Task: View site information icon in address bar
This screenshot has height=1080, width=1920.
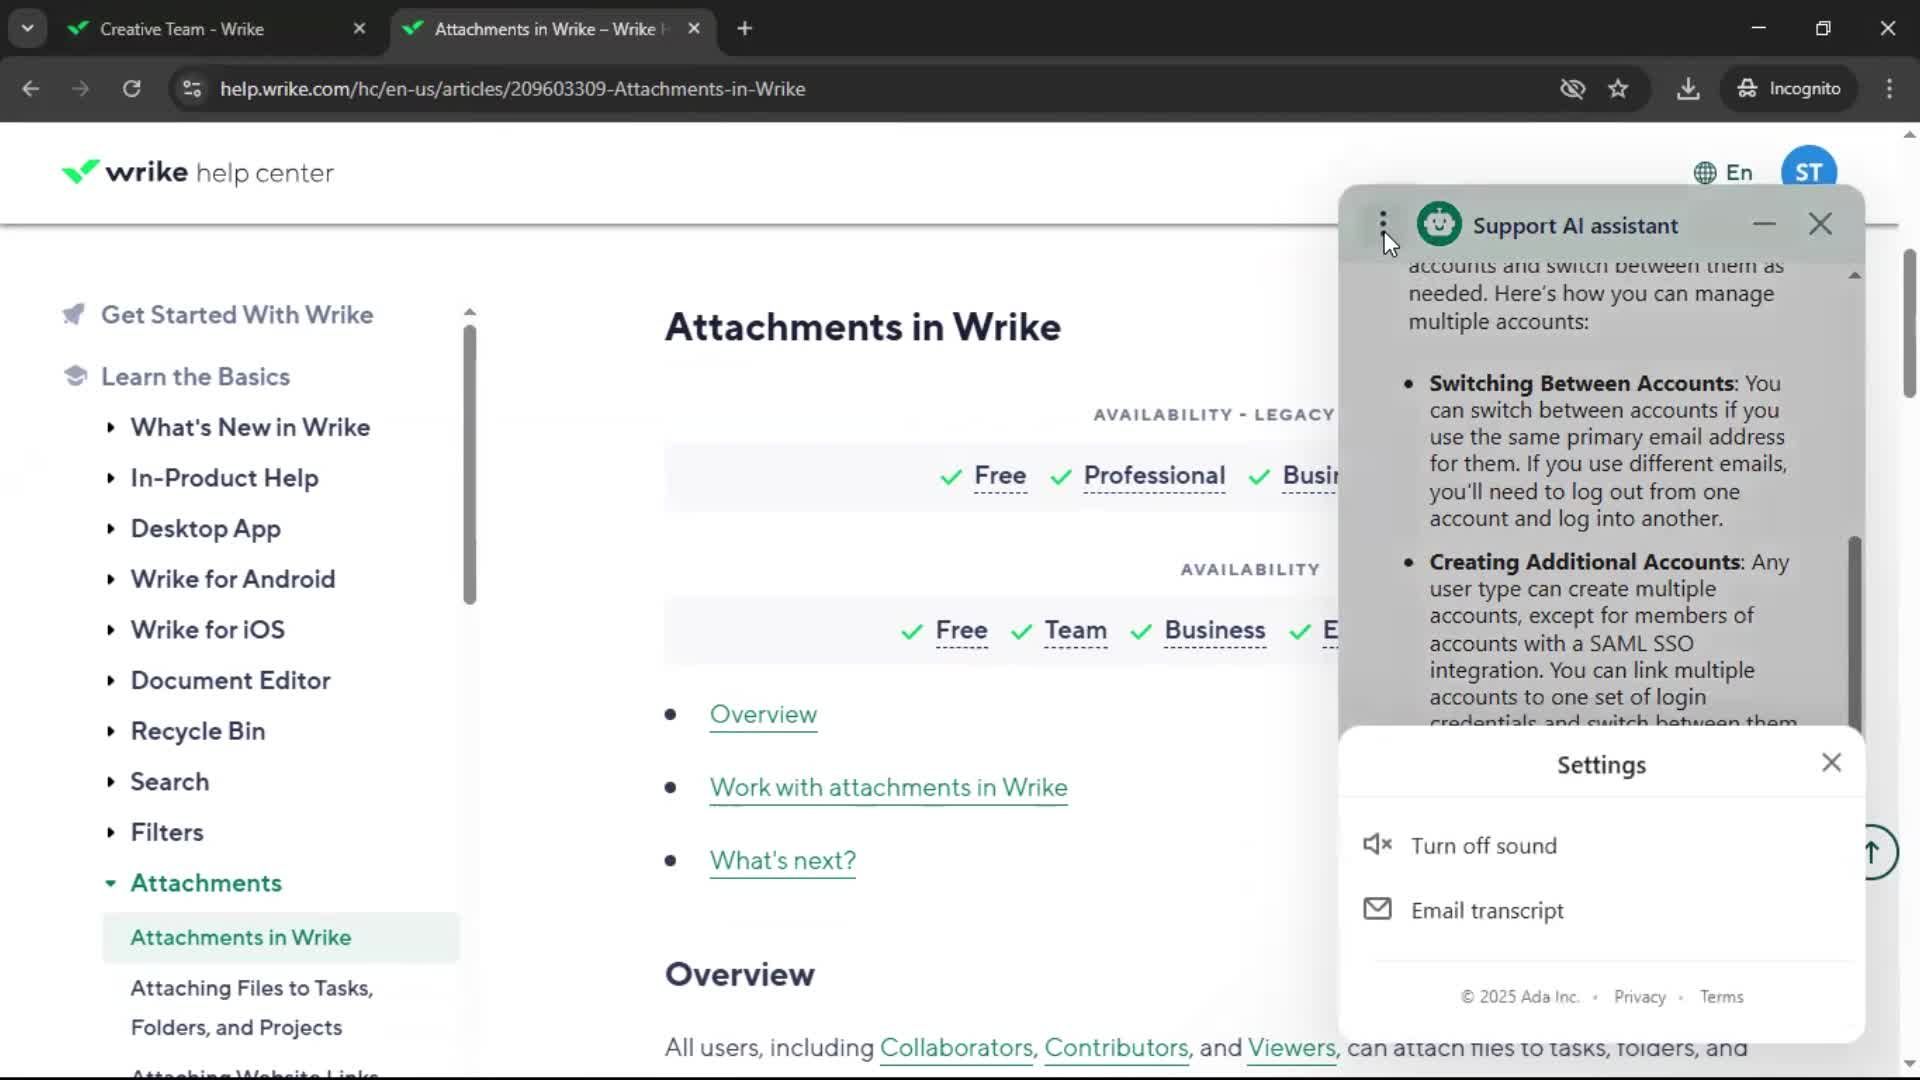Action: [x=192, y=89]
